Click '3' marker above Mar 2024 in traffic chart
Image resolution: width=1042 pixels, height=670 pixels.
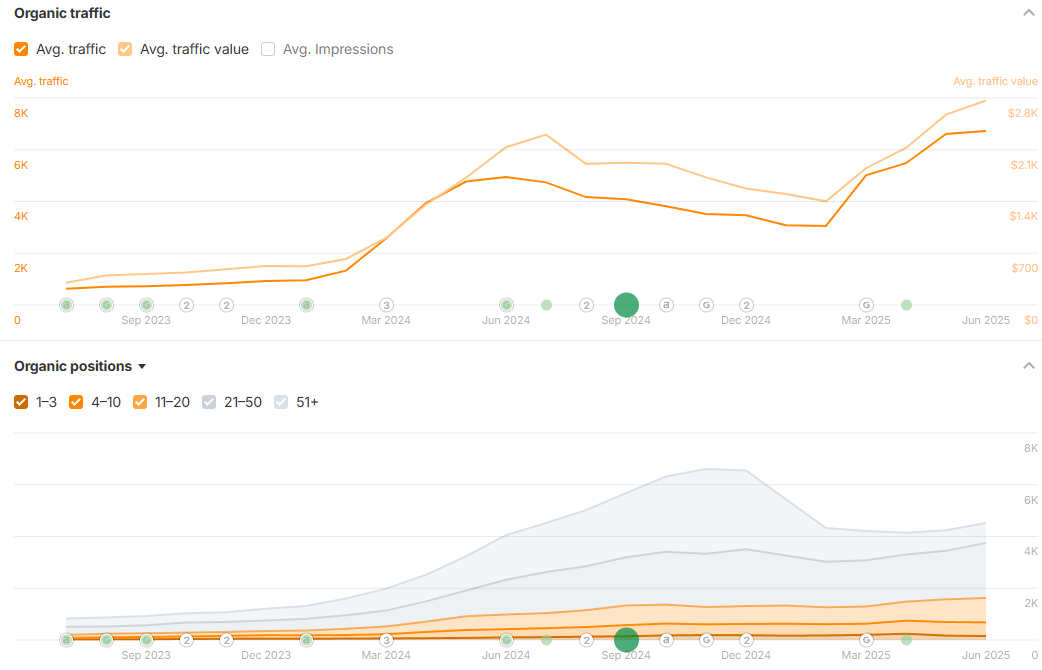click(x=386, y=305)
